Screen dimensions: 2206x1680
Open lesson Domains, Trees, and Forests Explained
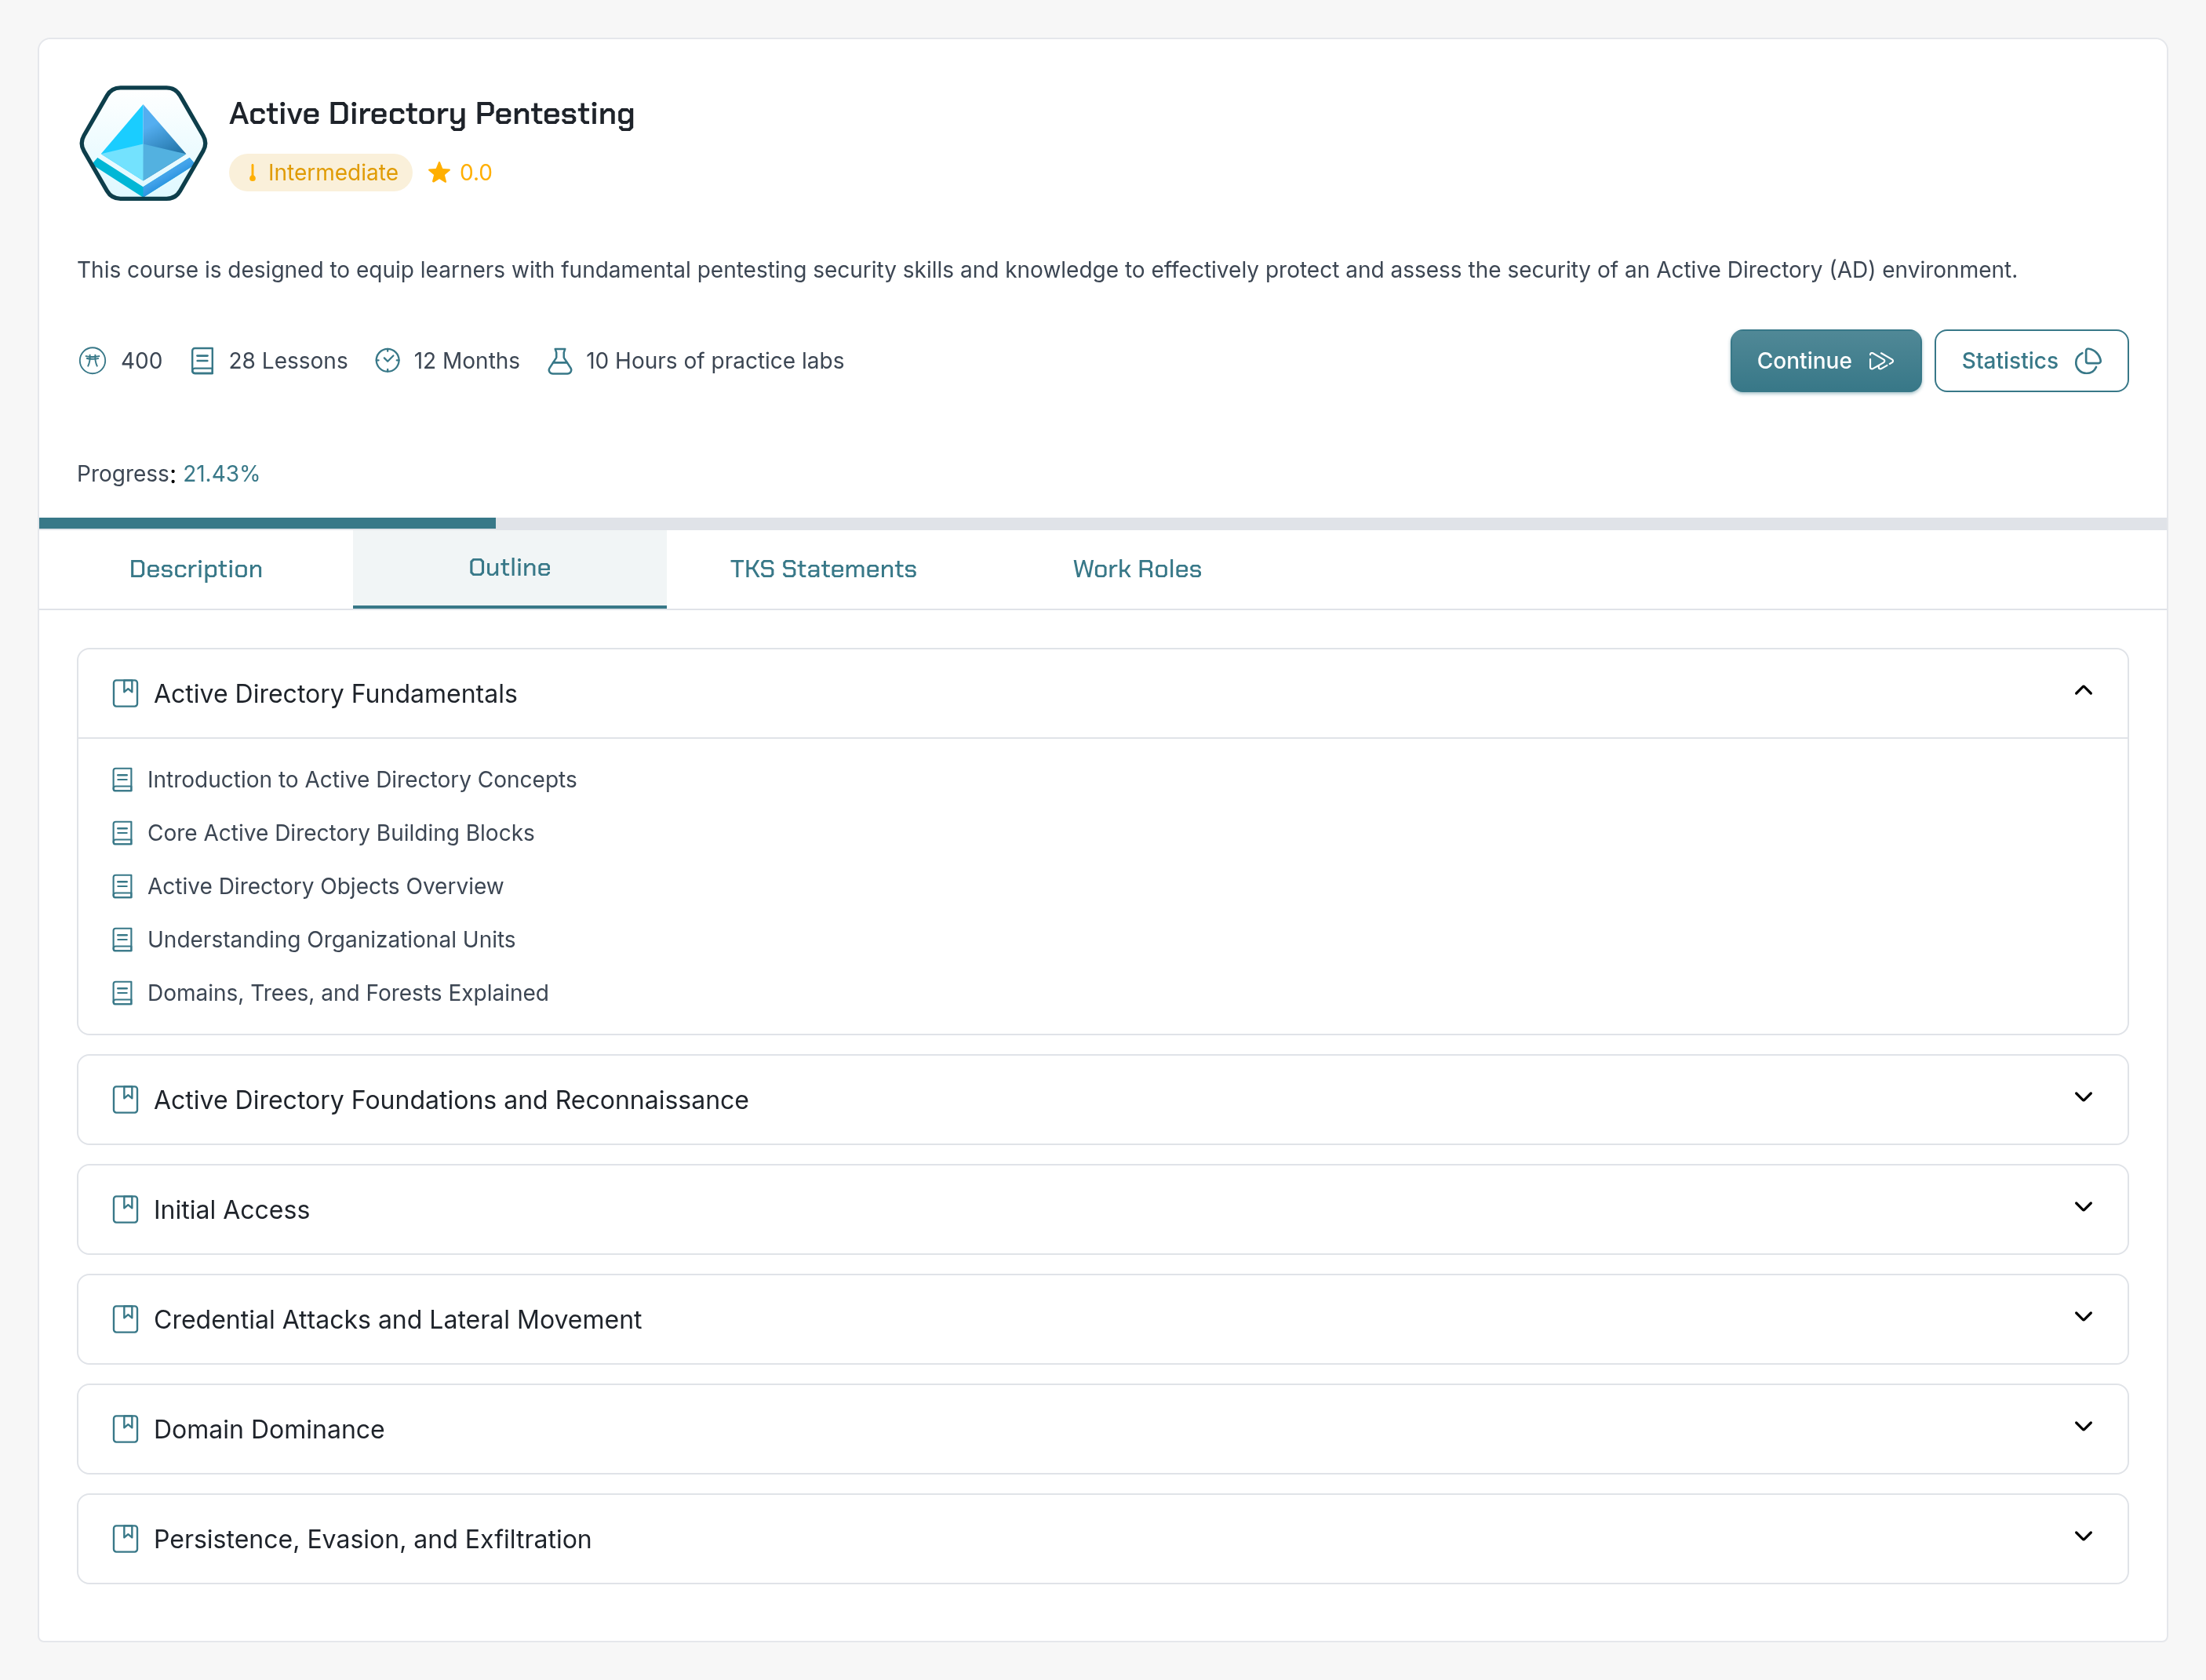[348, 993]
